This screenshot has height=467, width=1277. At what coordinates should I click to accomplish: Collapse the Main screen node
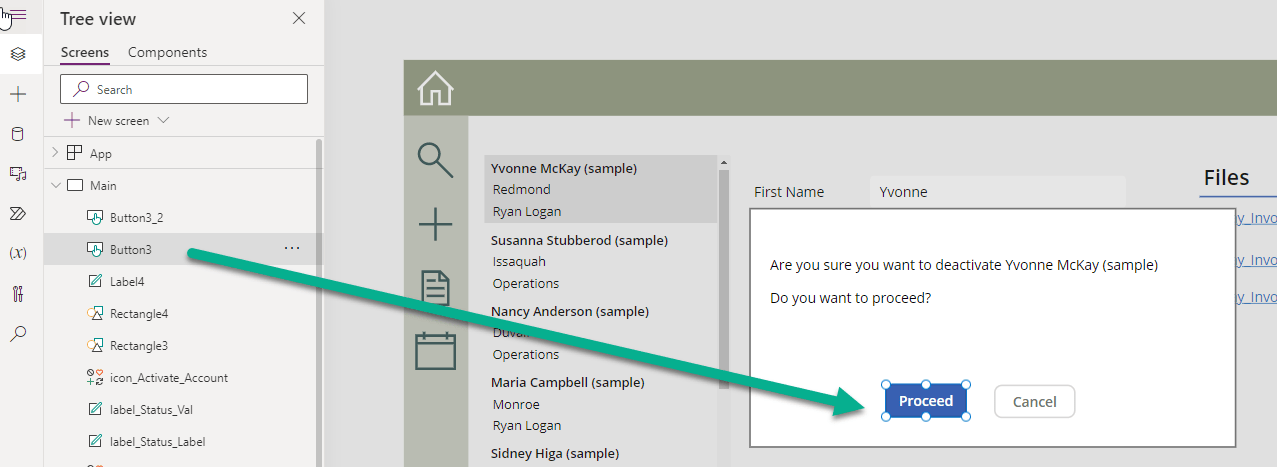click(x=55, y=185)
